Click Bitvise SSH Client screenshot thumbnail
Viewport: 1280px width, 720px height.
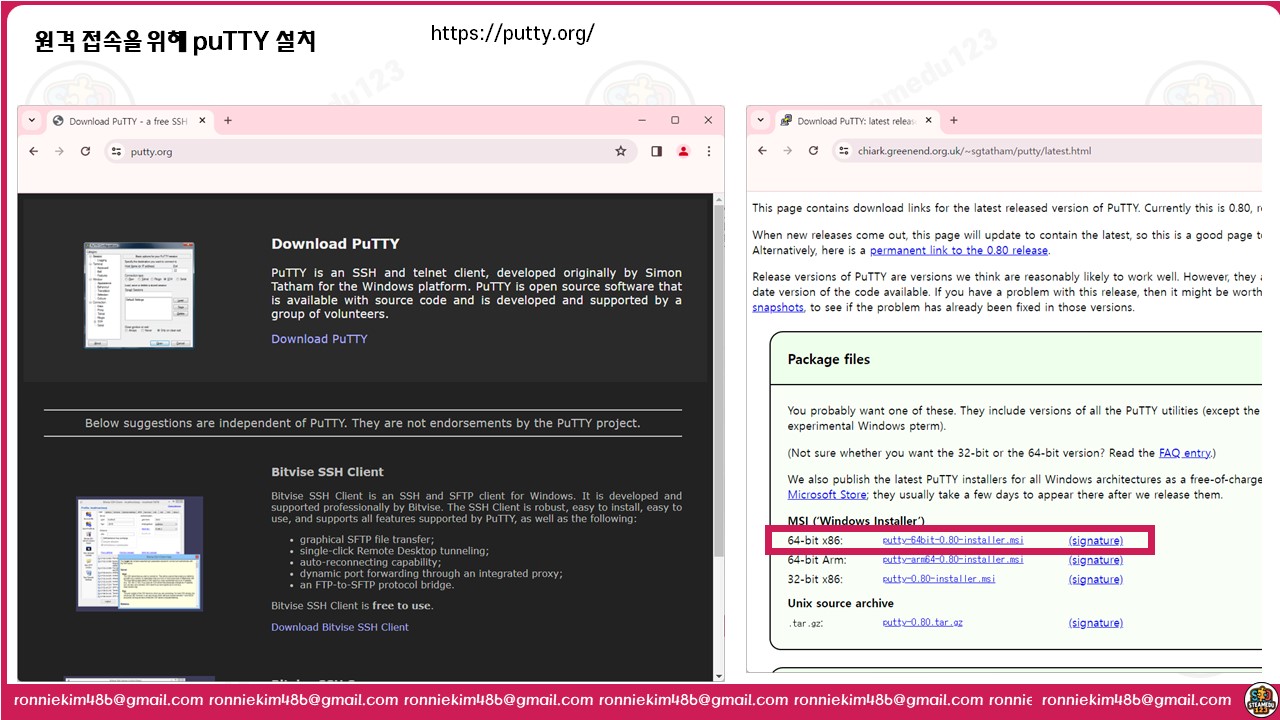click(140, 553)
